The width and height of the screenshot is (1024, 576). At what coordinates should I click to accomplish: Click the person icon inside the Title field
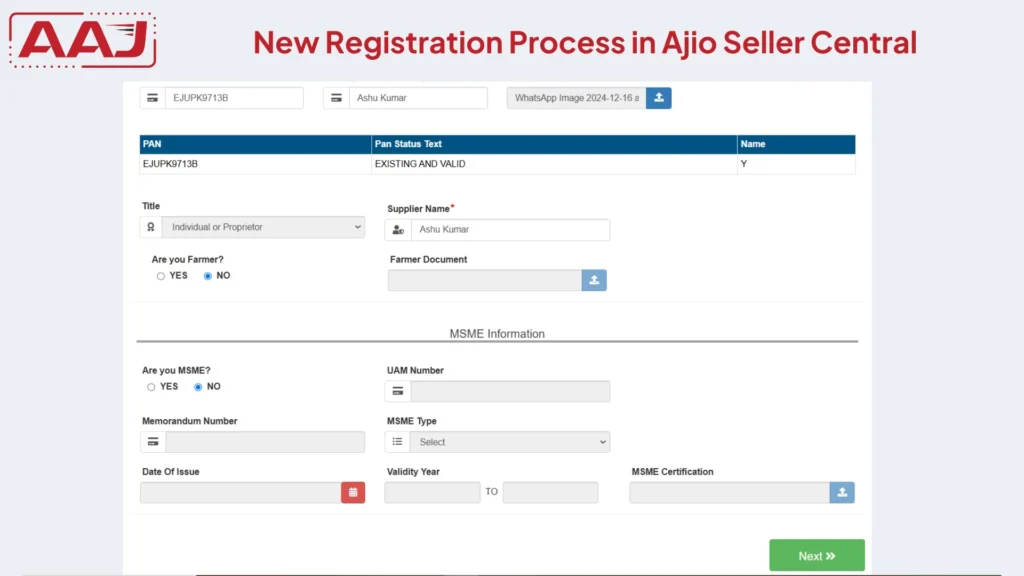click(150, 227)
